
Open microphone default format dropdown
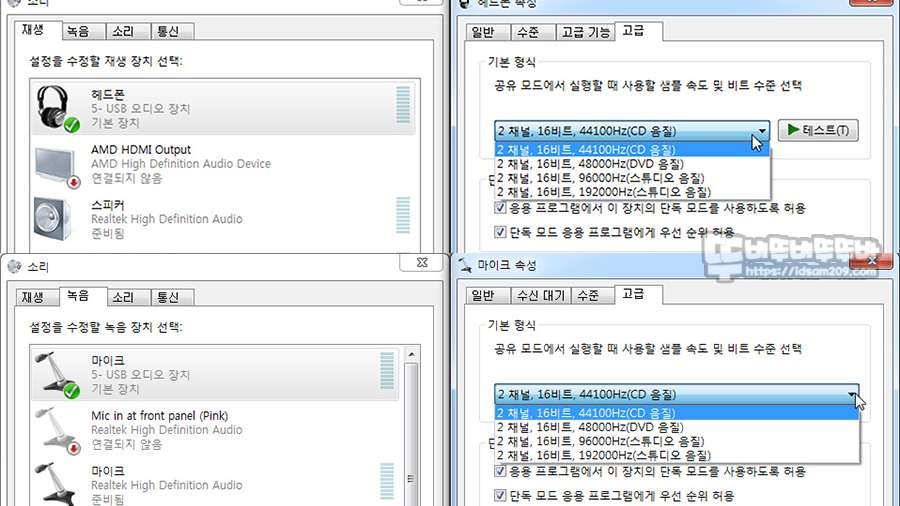(x=677, y=394)
